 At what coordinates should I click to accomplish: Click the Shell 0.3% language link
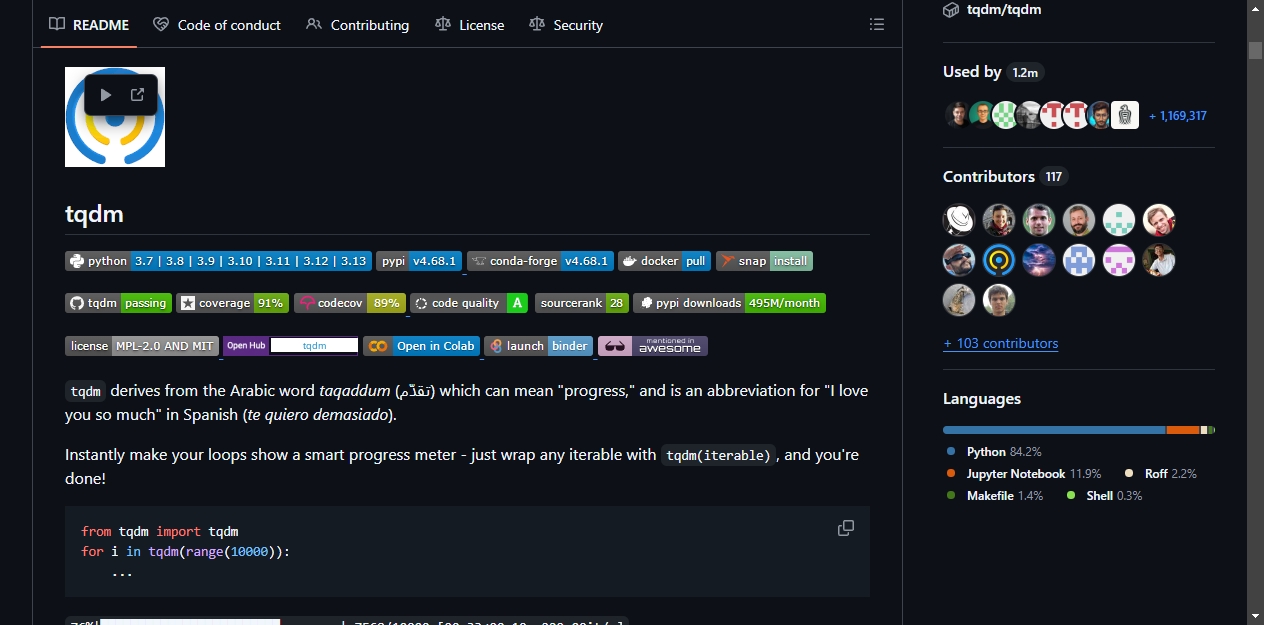click(1105, 496)
